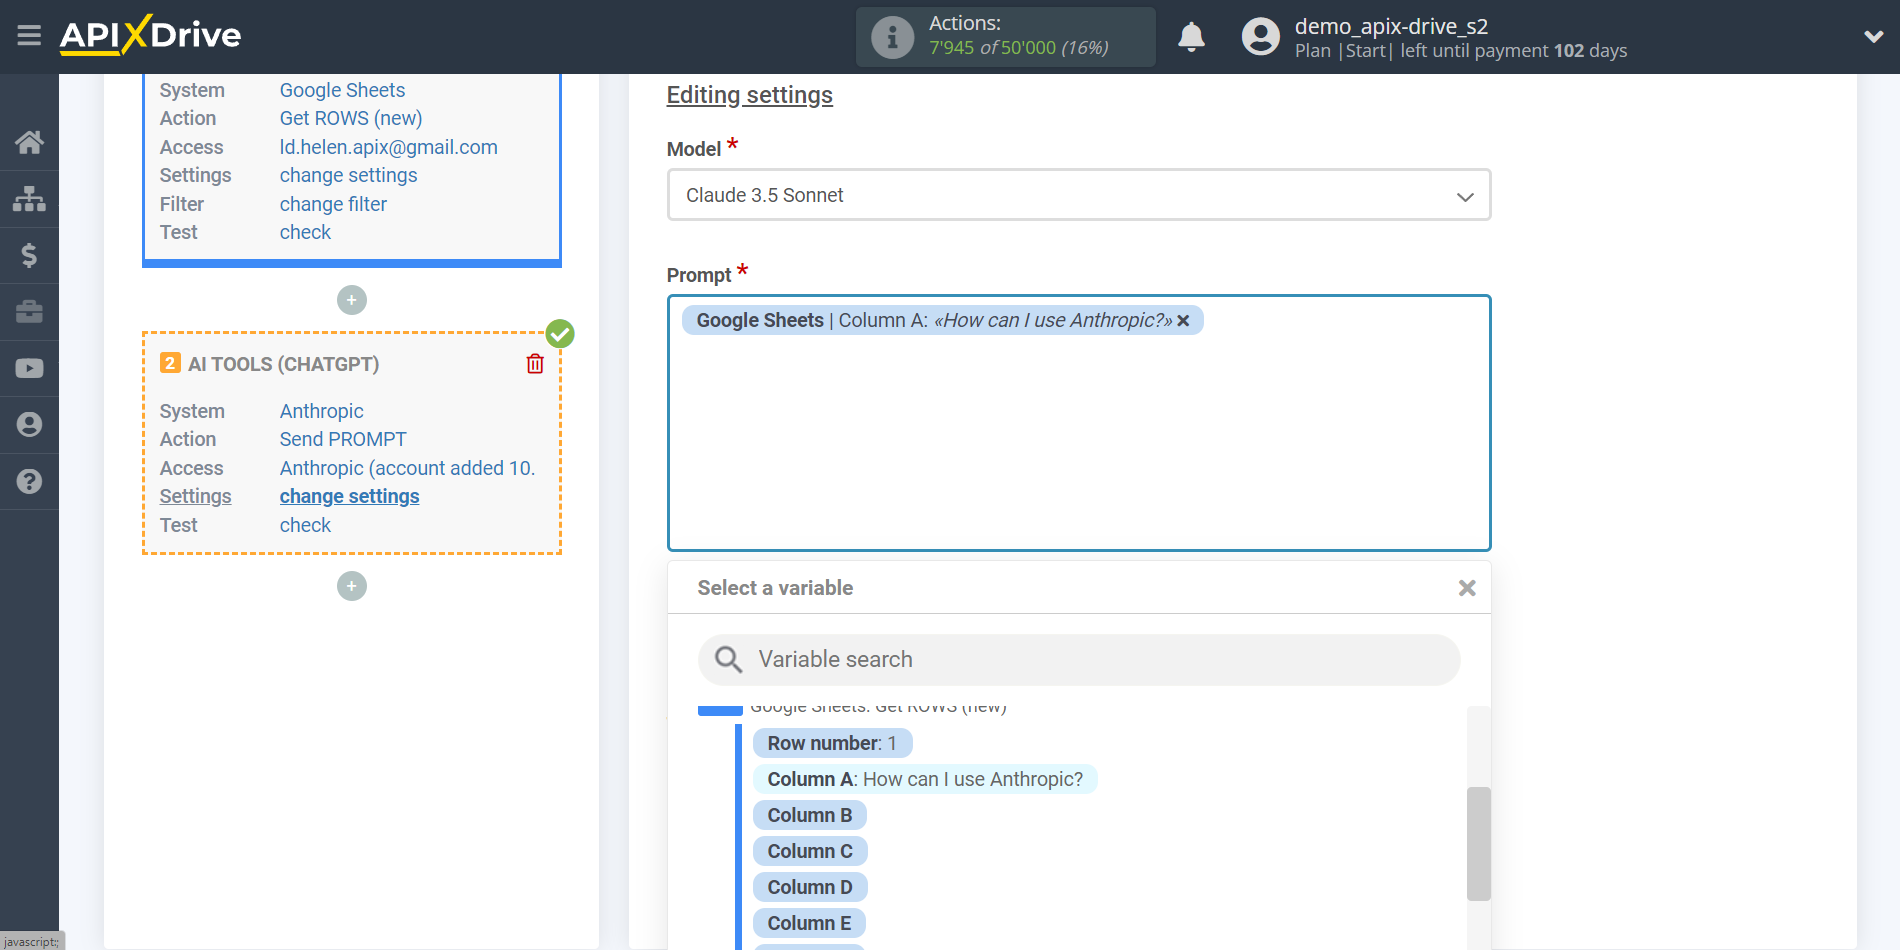Add step after Google Sheets block
The image size is (1900, 950).
[352, 300]
